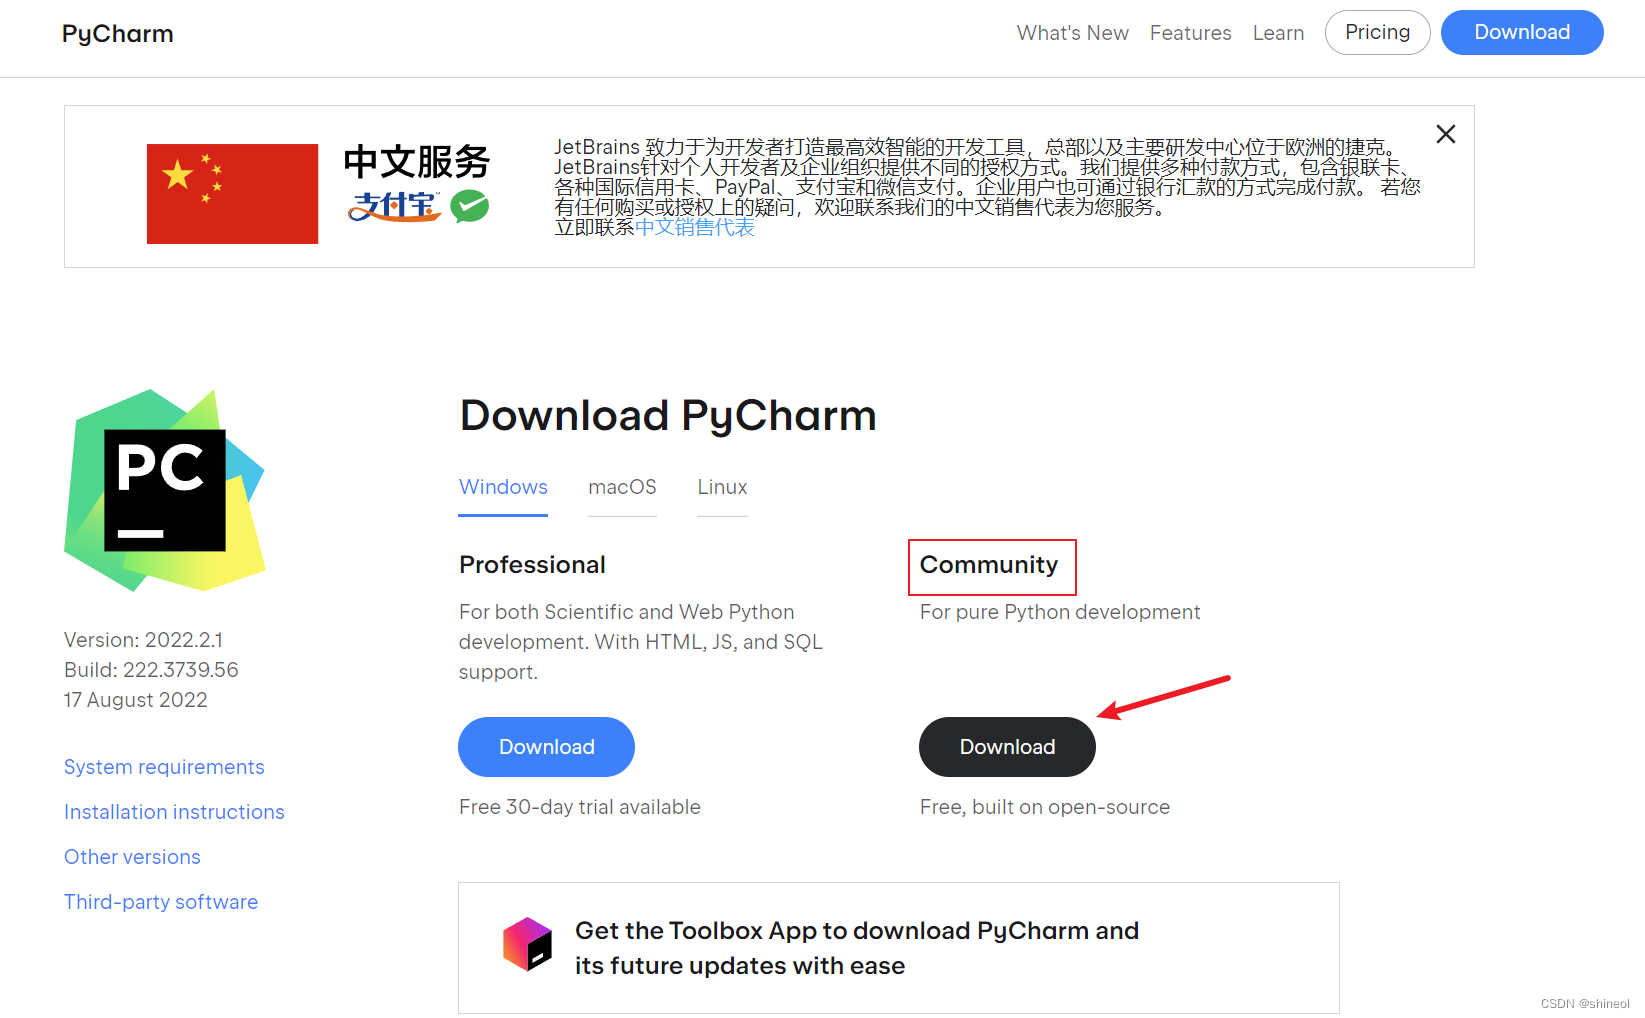The height and width of the screenshot is (1018, 1645).
Task: Click the China flag image in the banner
Action: tap(232, 194)
